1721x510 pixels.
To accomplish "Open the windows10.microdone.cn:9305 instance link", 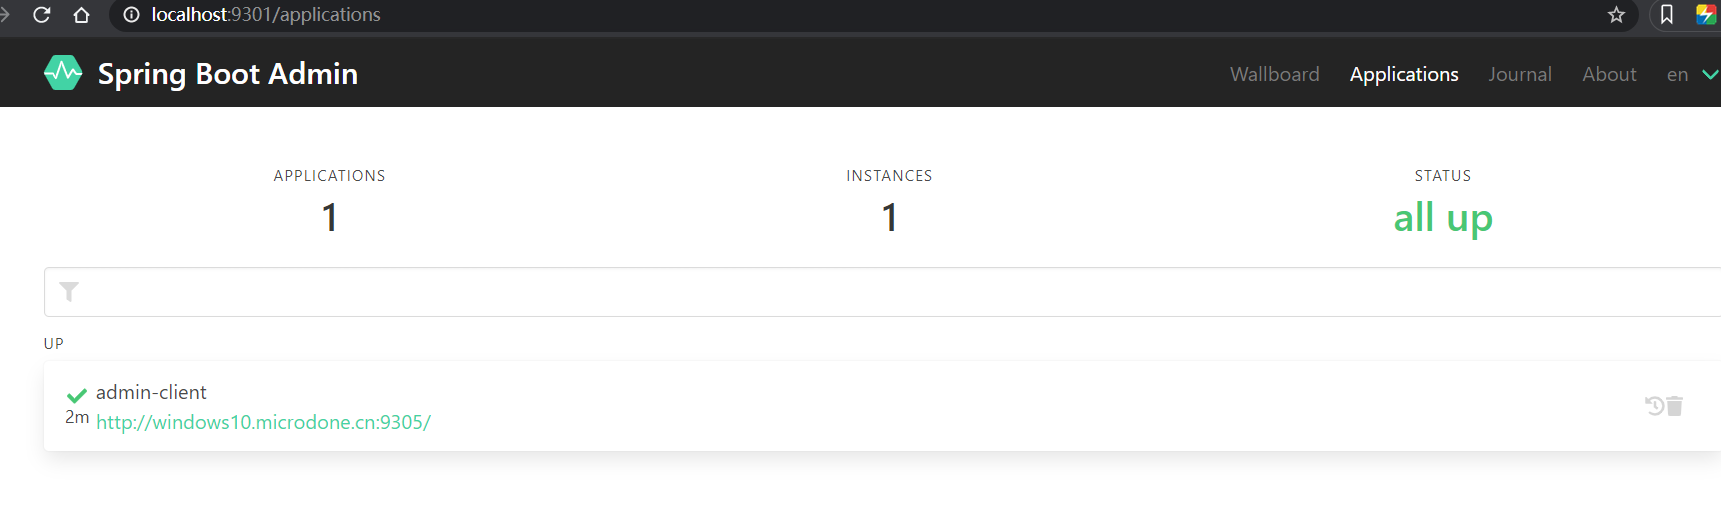I will click(263, 422).
